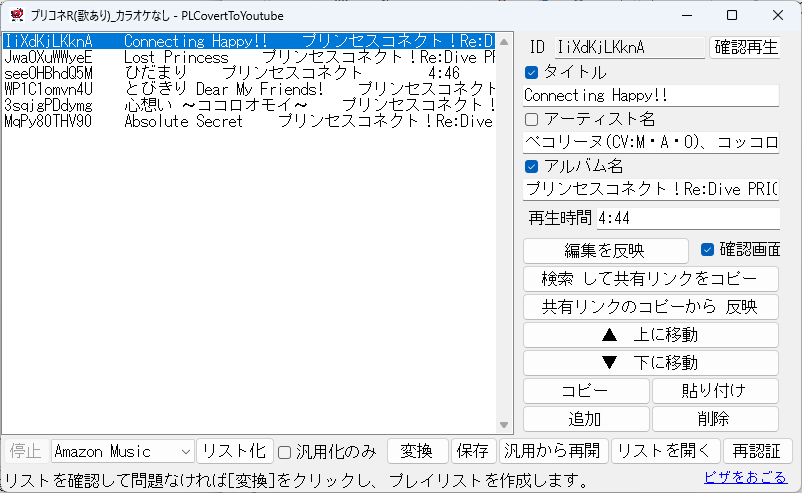
Task: Toggle the 確認画面 checkbox
Action: [708, 249]
